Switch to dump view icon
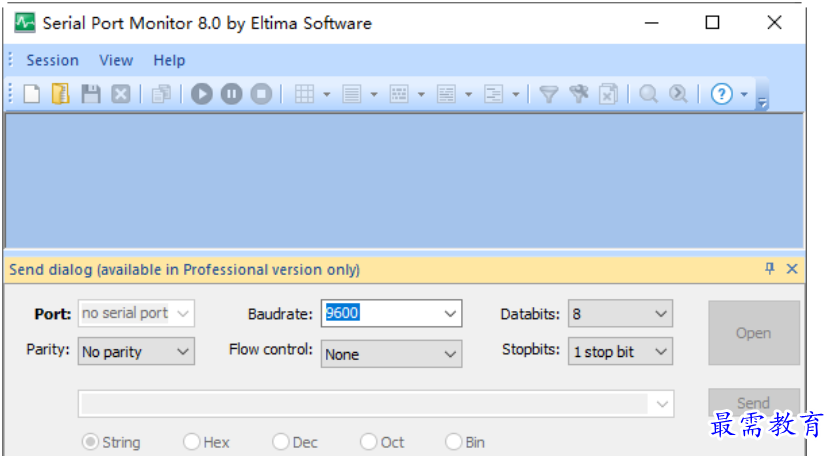This screenshot has width=832, height=456. click(x=399, y=94)
